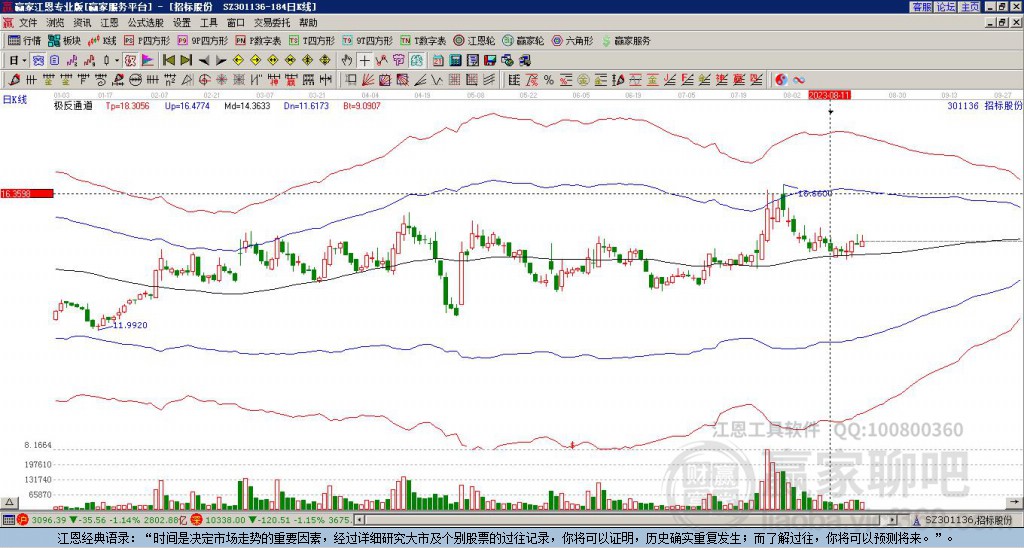Click the black left arrow icon

(x=204, y=61)
